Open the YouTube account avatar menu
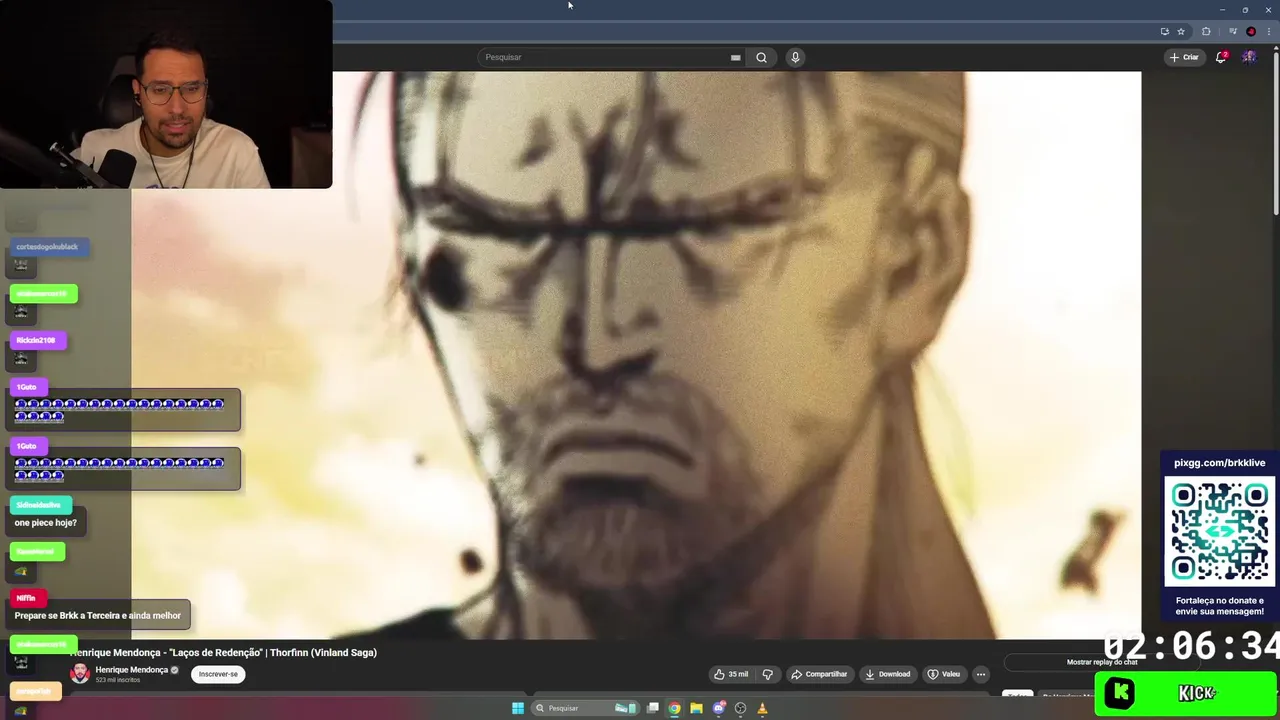Viewport: 1280px width, 720px height. tap(1249, 57)
